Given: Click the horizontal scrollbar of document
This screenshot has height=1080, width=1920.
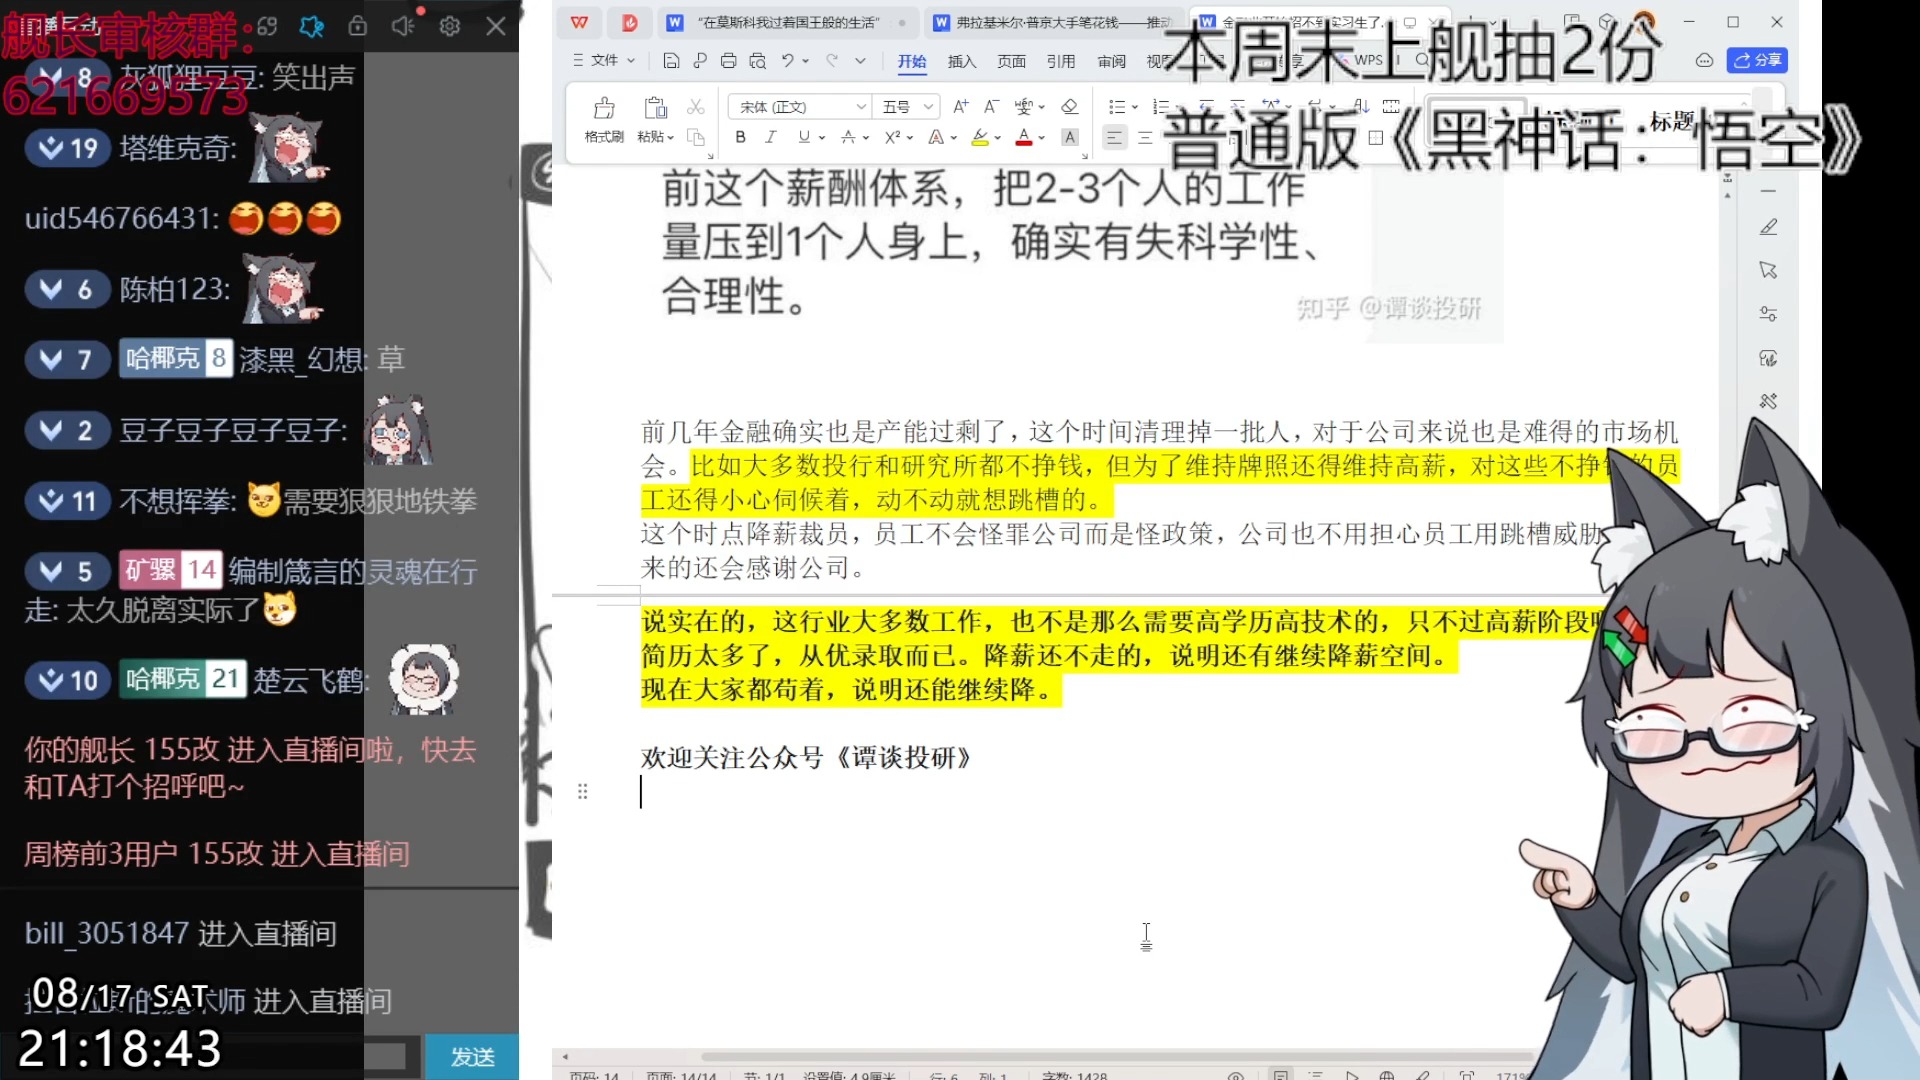Looking at the screenshot, I should click(1115, 1056).
